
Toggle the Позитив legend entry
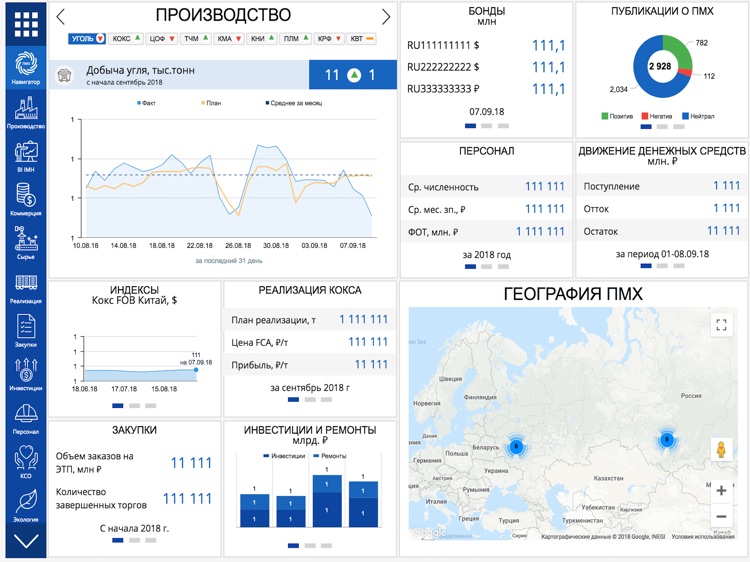pyautogui.click(x=617, y=116)
